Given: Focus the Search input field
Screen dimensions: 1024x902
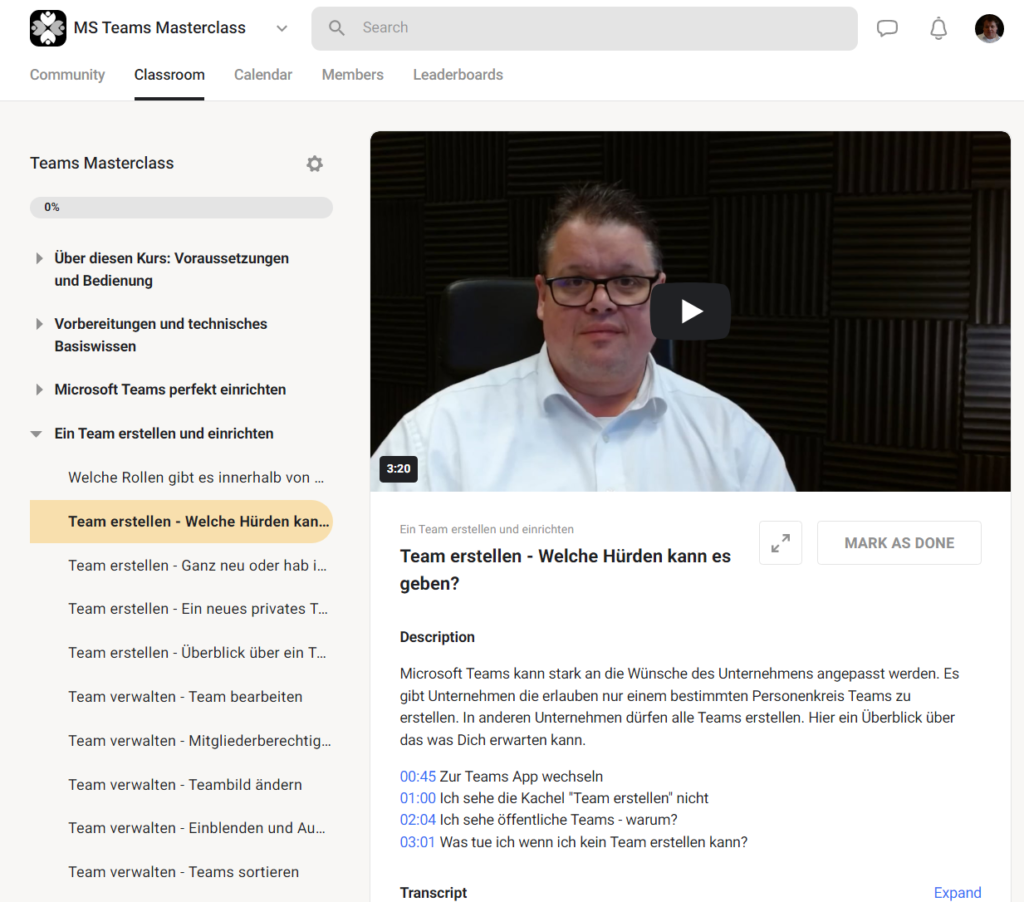Looking at the screenshot, I should pyautogui.click(x=584, y=28).
